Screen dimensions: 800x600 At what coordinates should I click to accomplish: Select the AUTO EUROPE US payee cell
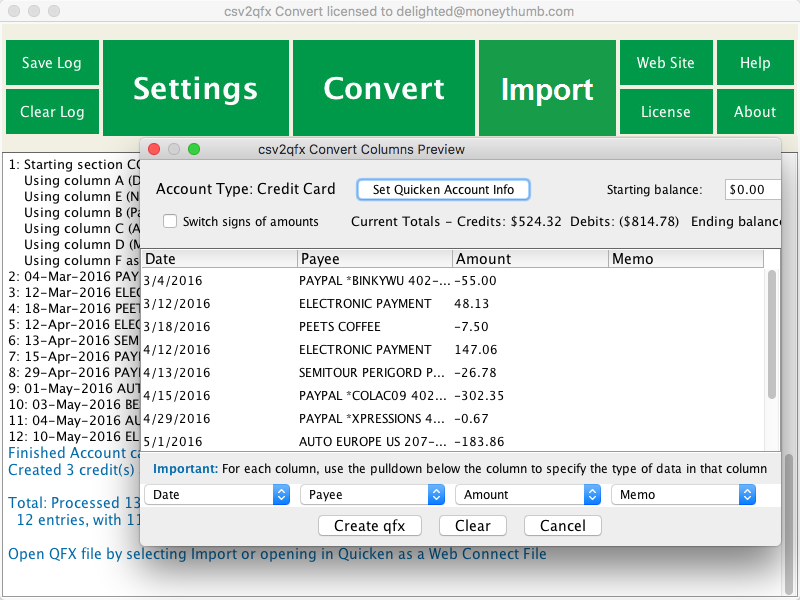[x=375, y=441]
